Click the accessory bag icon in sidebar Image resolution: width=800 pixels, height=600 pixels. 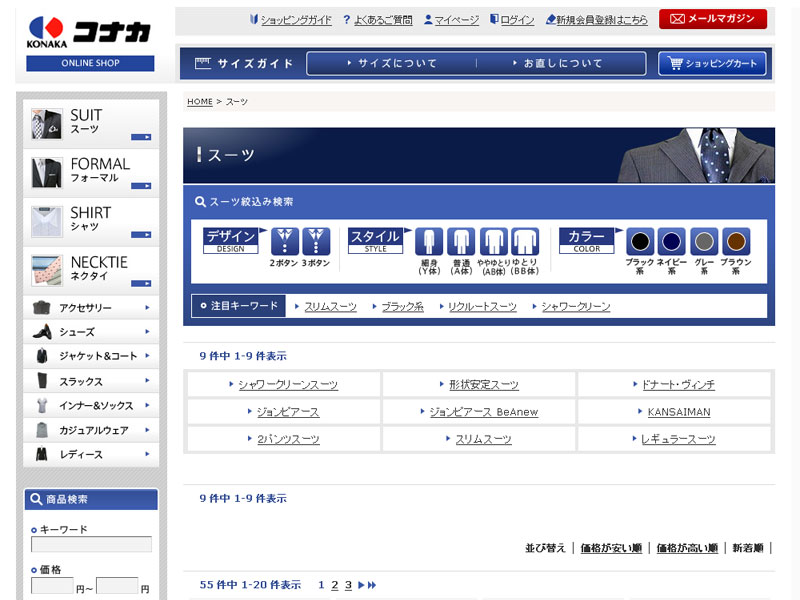point(42,307)
